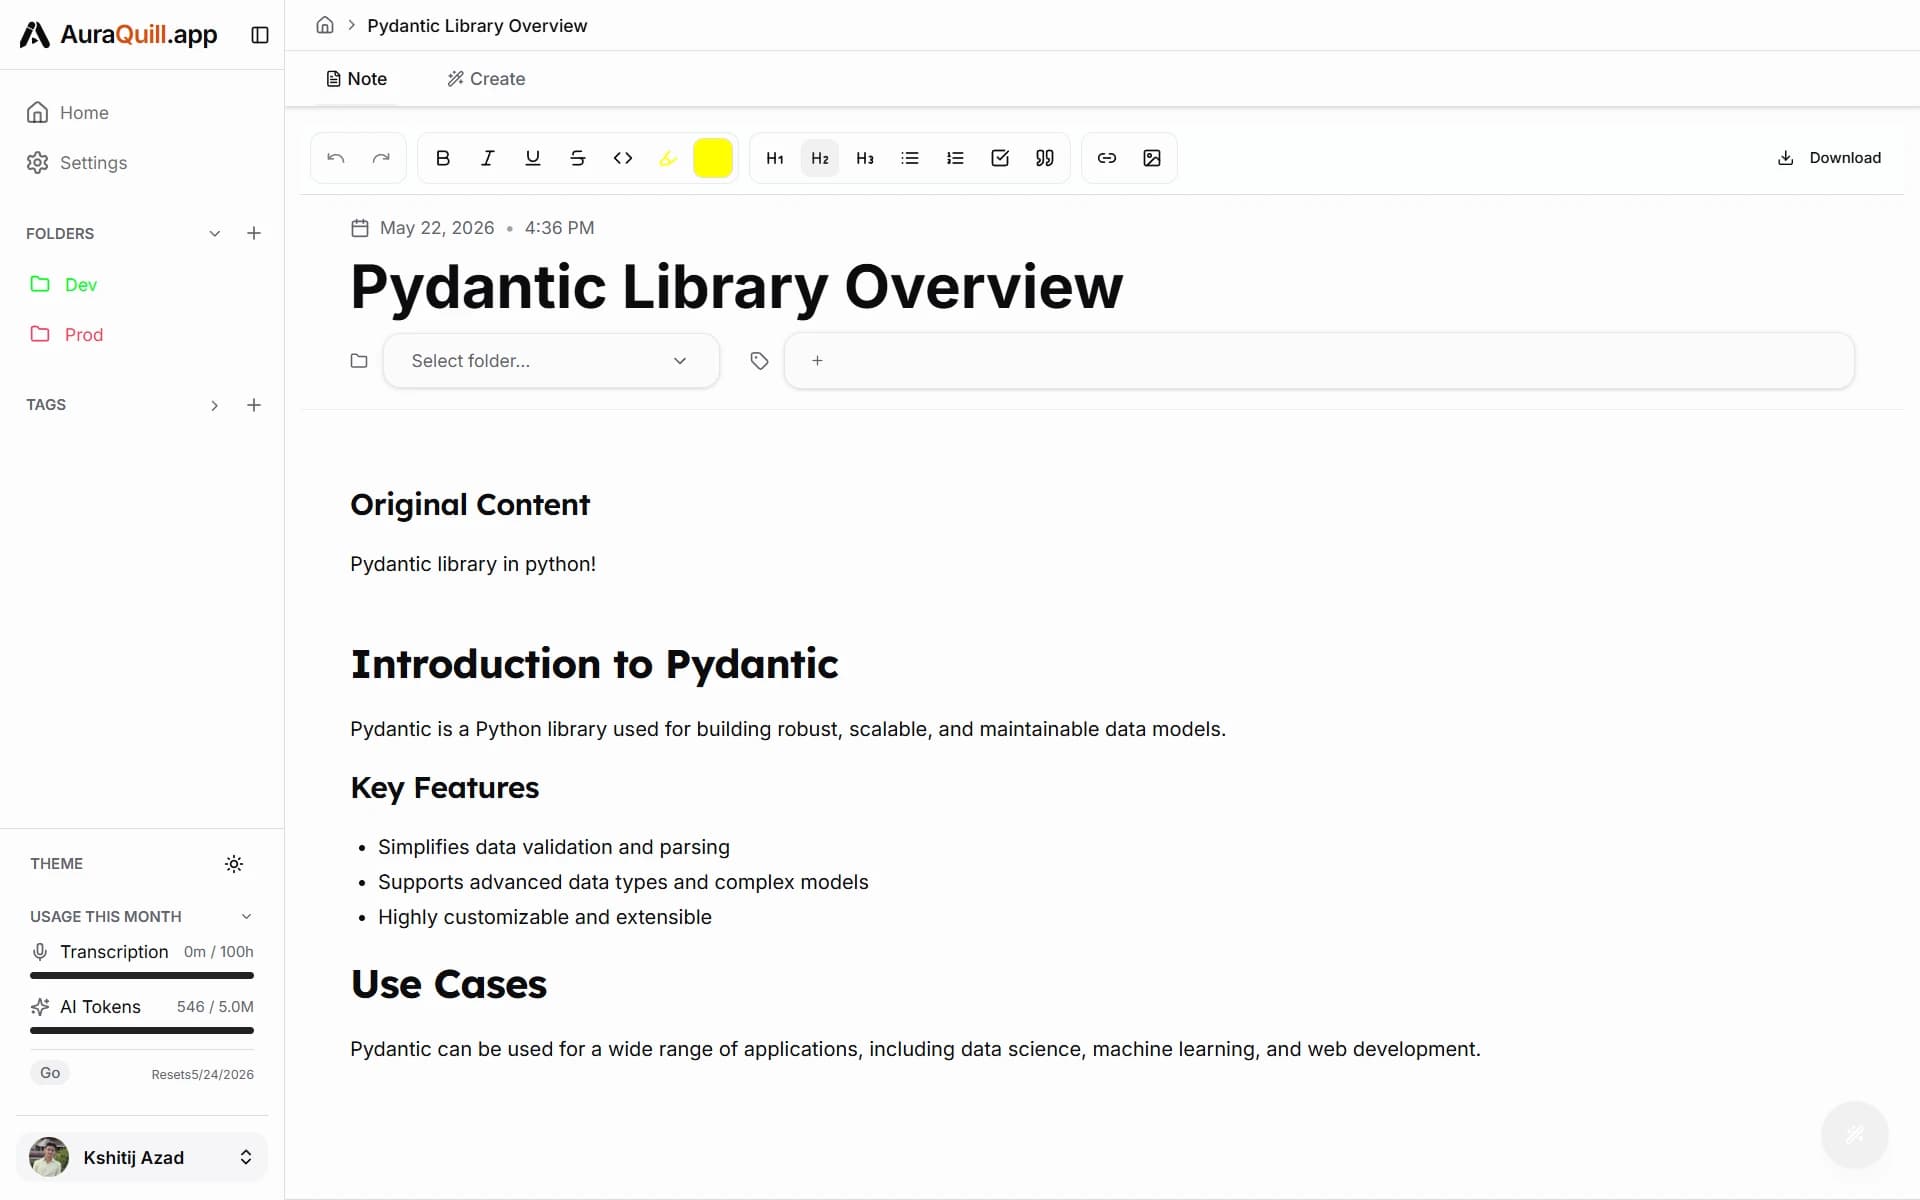Collapse the Folders section
Screen dimensions: 1920x1200
pos(214,234)
